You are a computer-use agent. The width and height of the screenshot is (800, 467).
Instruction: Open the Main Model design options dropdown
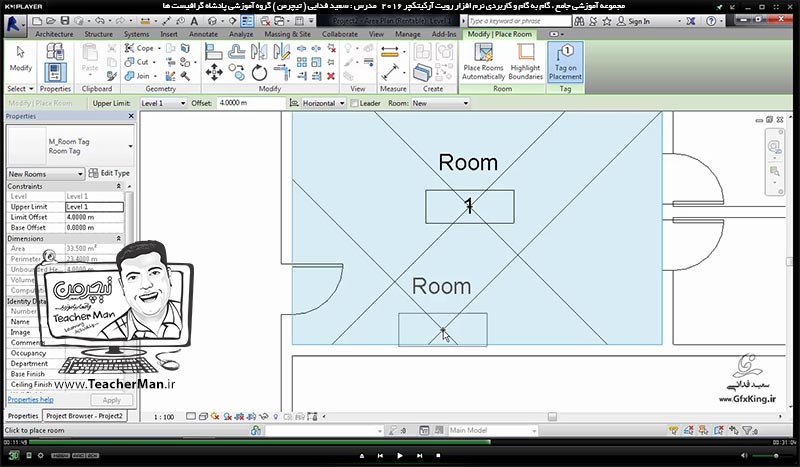[x=492, y=430]
